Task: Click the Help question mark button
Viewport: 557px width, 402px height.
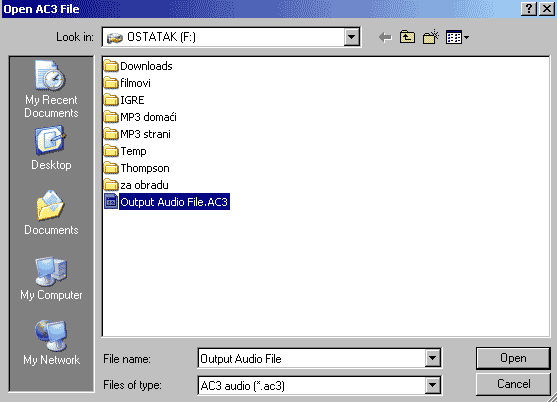Action: tap(529, 9)
